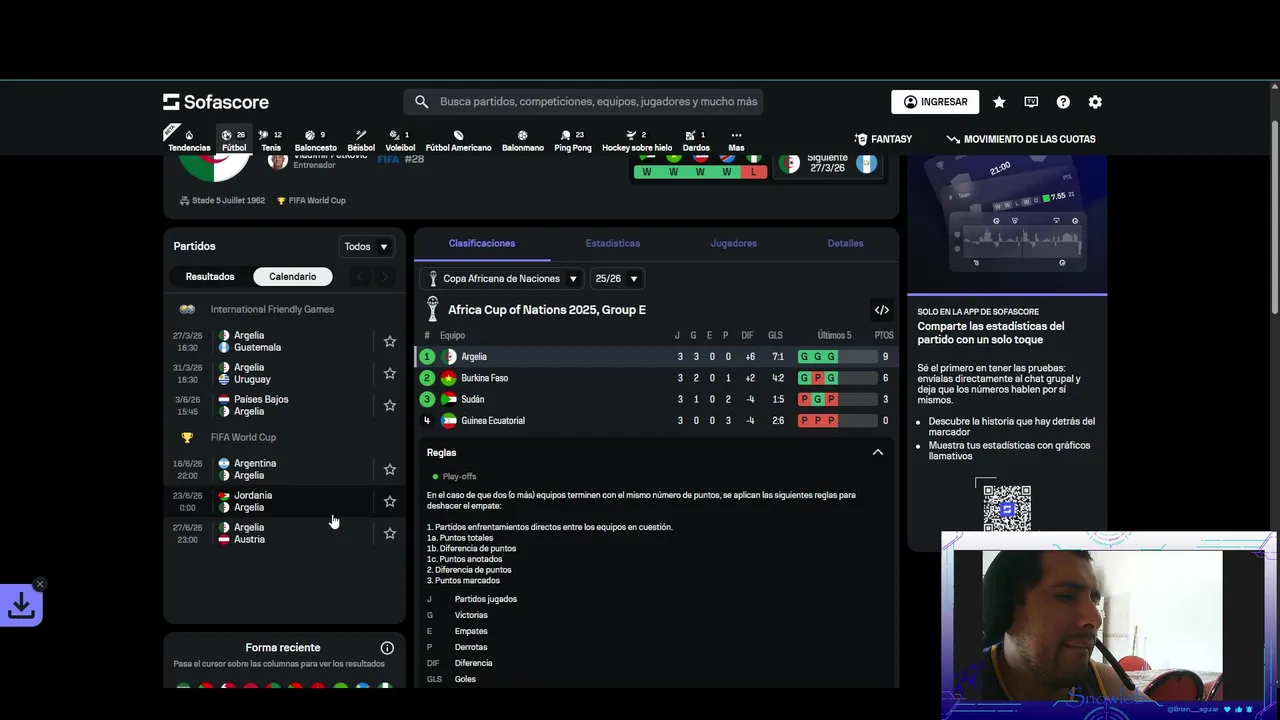Screen dimensions: 1280x720
Task: Open the help question mark icon
Action: pyautogui.click(x=1063, y=102)
